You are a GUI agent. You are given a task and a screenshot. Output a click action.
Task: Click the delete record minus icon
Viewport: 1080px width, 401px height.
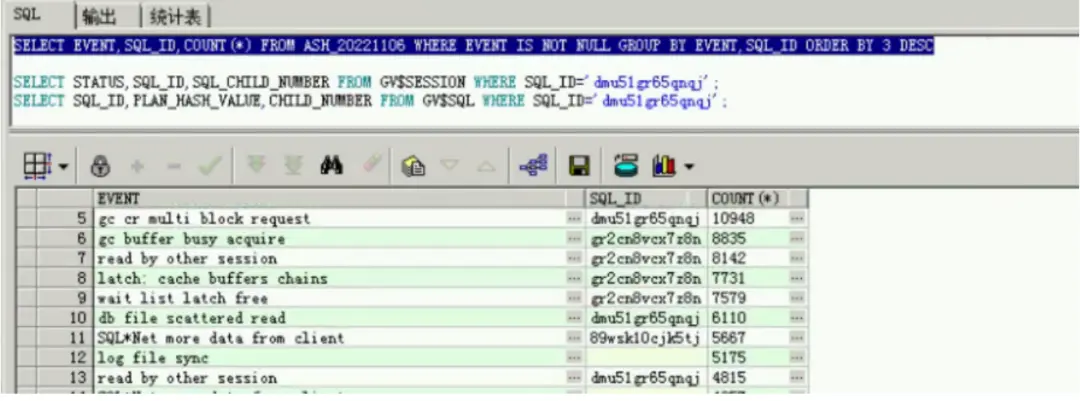[x=174, y=166]
